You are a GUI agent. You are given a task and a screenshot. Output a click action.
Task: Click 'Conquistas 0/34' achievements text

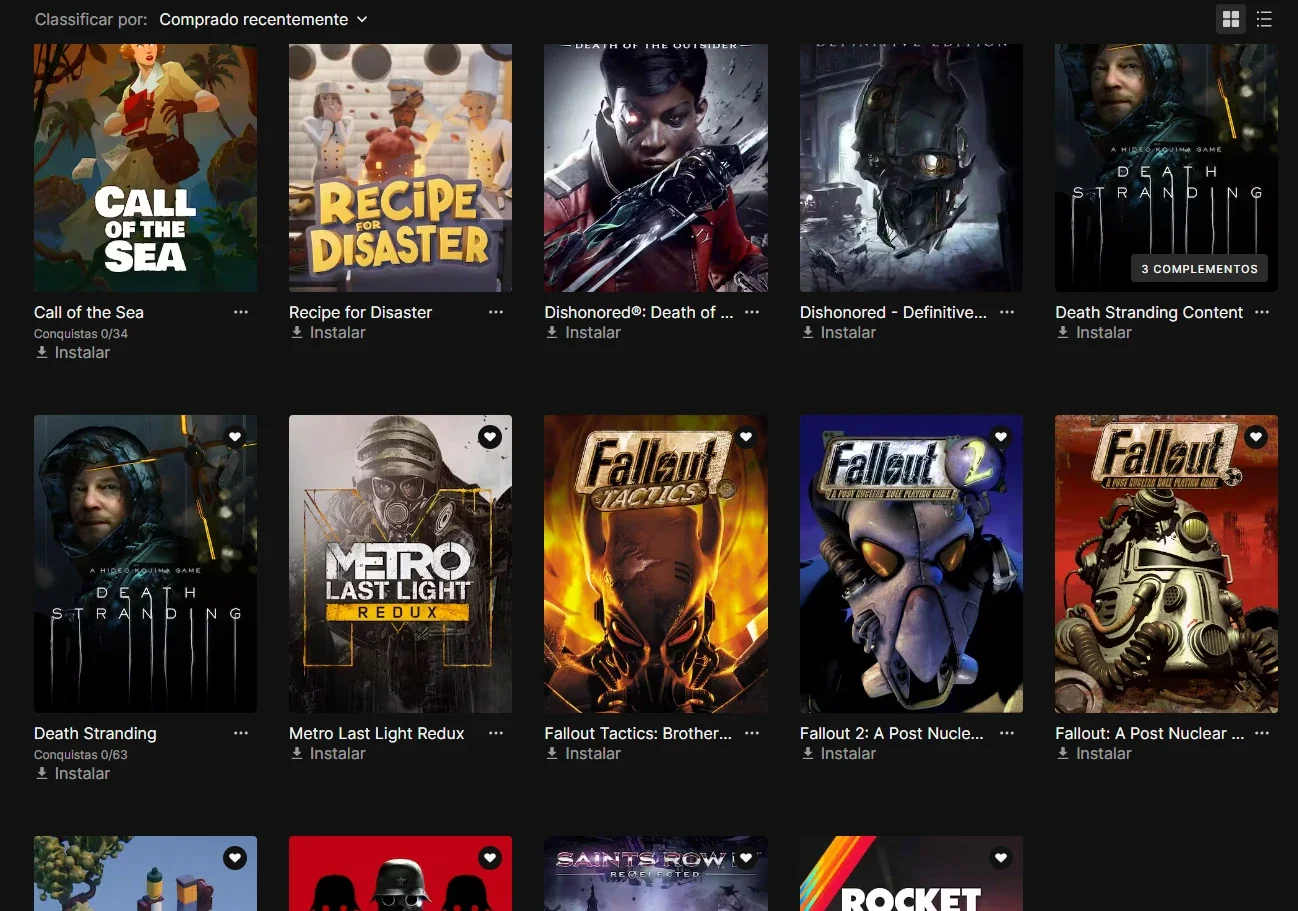pos(81,334)
